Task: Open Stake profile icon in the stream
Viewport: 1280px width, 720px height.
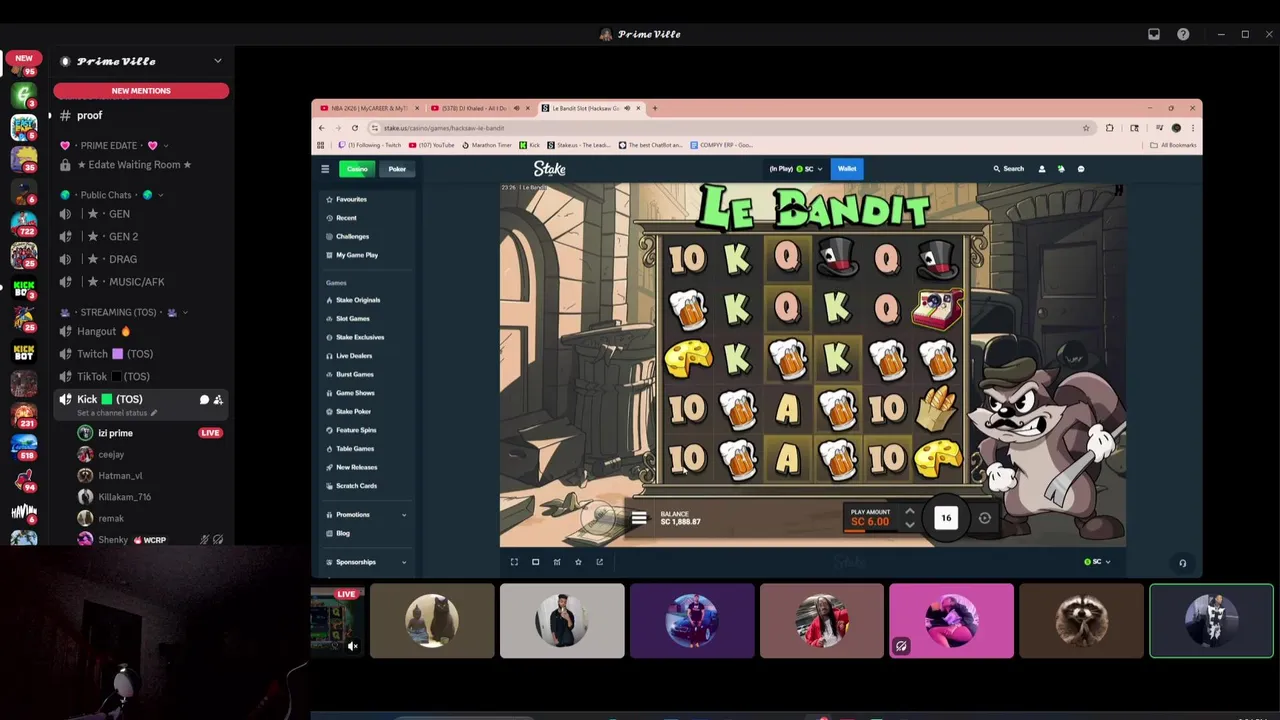Action: point(1042,169)
